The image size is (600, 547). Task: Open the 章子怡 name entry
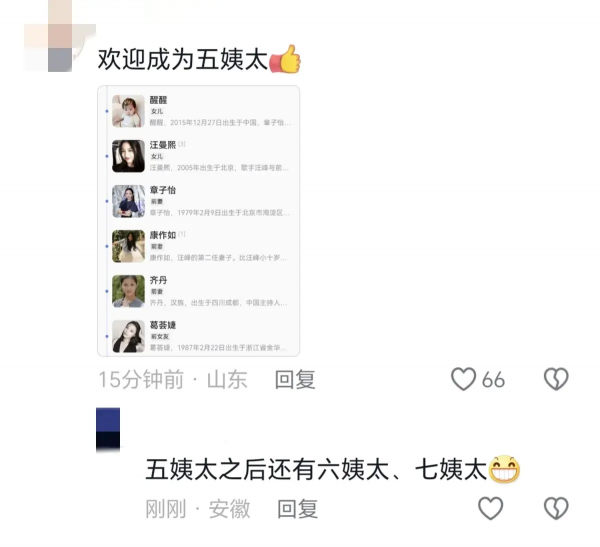point(163,190)
